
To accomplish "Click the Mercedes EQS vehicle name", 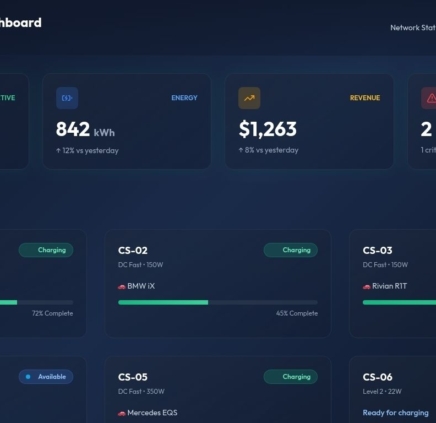I will [x=152, y=413].
